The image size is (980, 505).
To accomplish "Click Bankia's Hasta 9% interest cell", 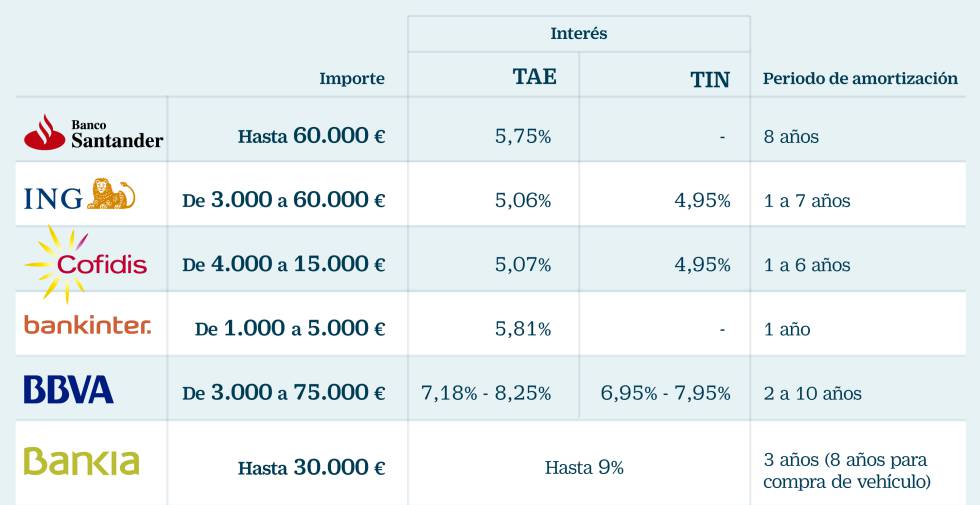I will [584, 467].
